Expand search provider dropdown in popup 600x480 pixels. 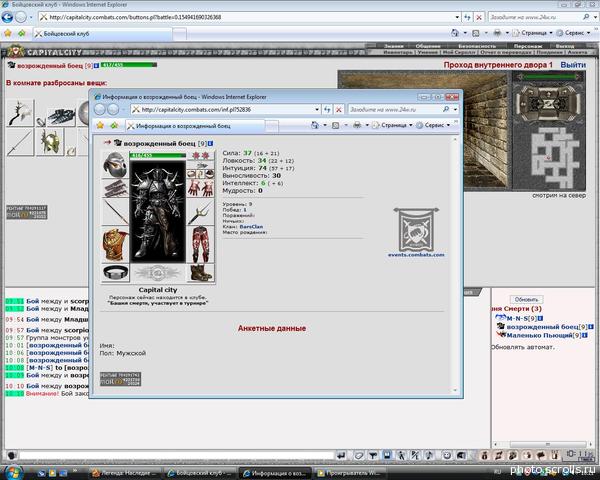click(455, 109)
